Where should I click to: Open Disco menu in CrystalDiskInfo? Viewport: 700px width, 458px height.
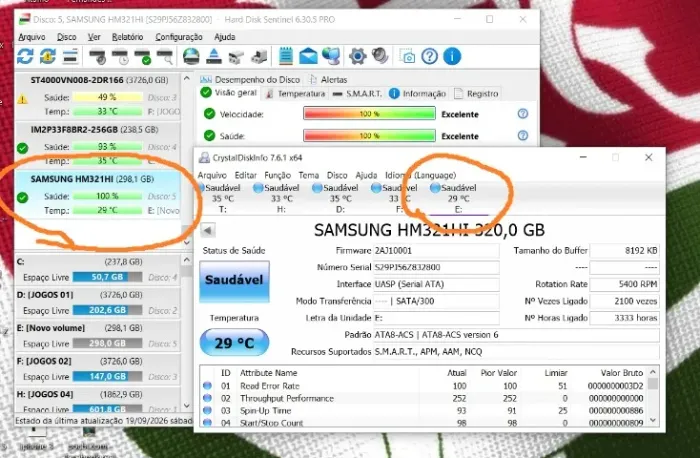tap(337, 175)
